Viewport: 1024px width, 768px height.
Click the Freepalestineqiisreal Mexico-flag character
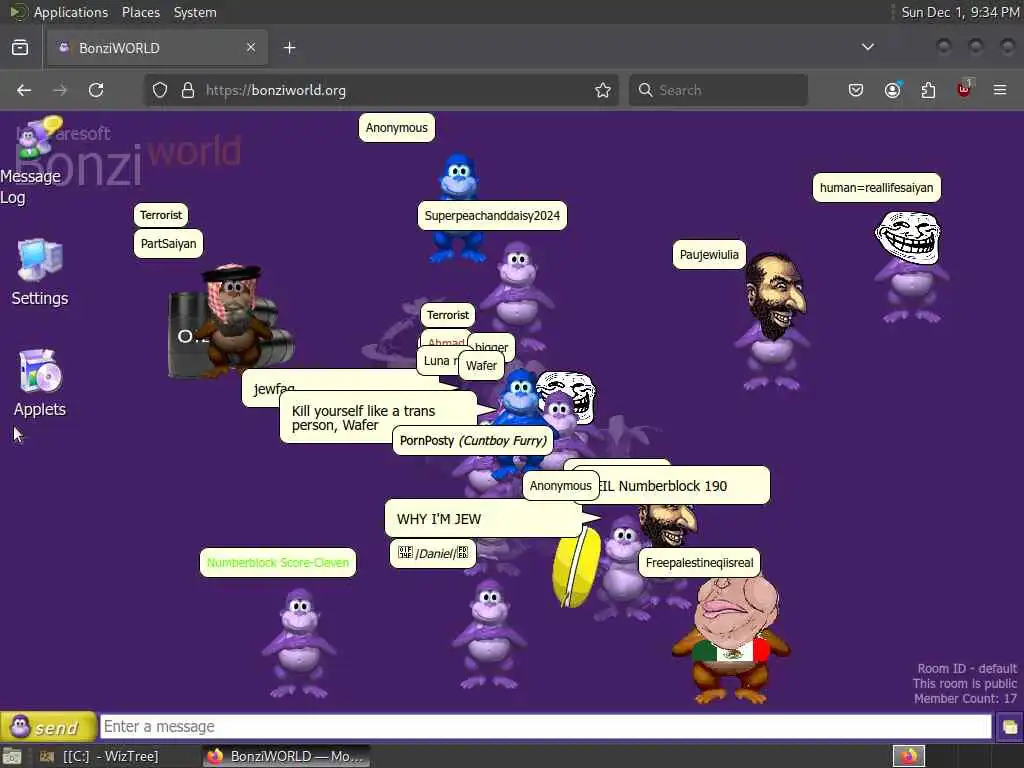point(733,640)
